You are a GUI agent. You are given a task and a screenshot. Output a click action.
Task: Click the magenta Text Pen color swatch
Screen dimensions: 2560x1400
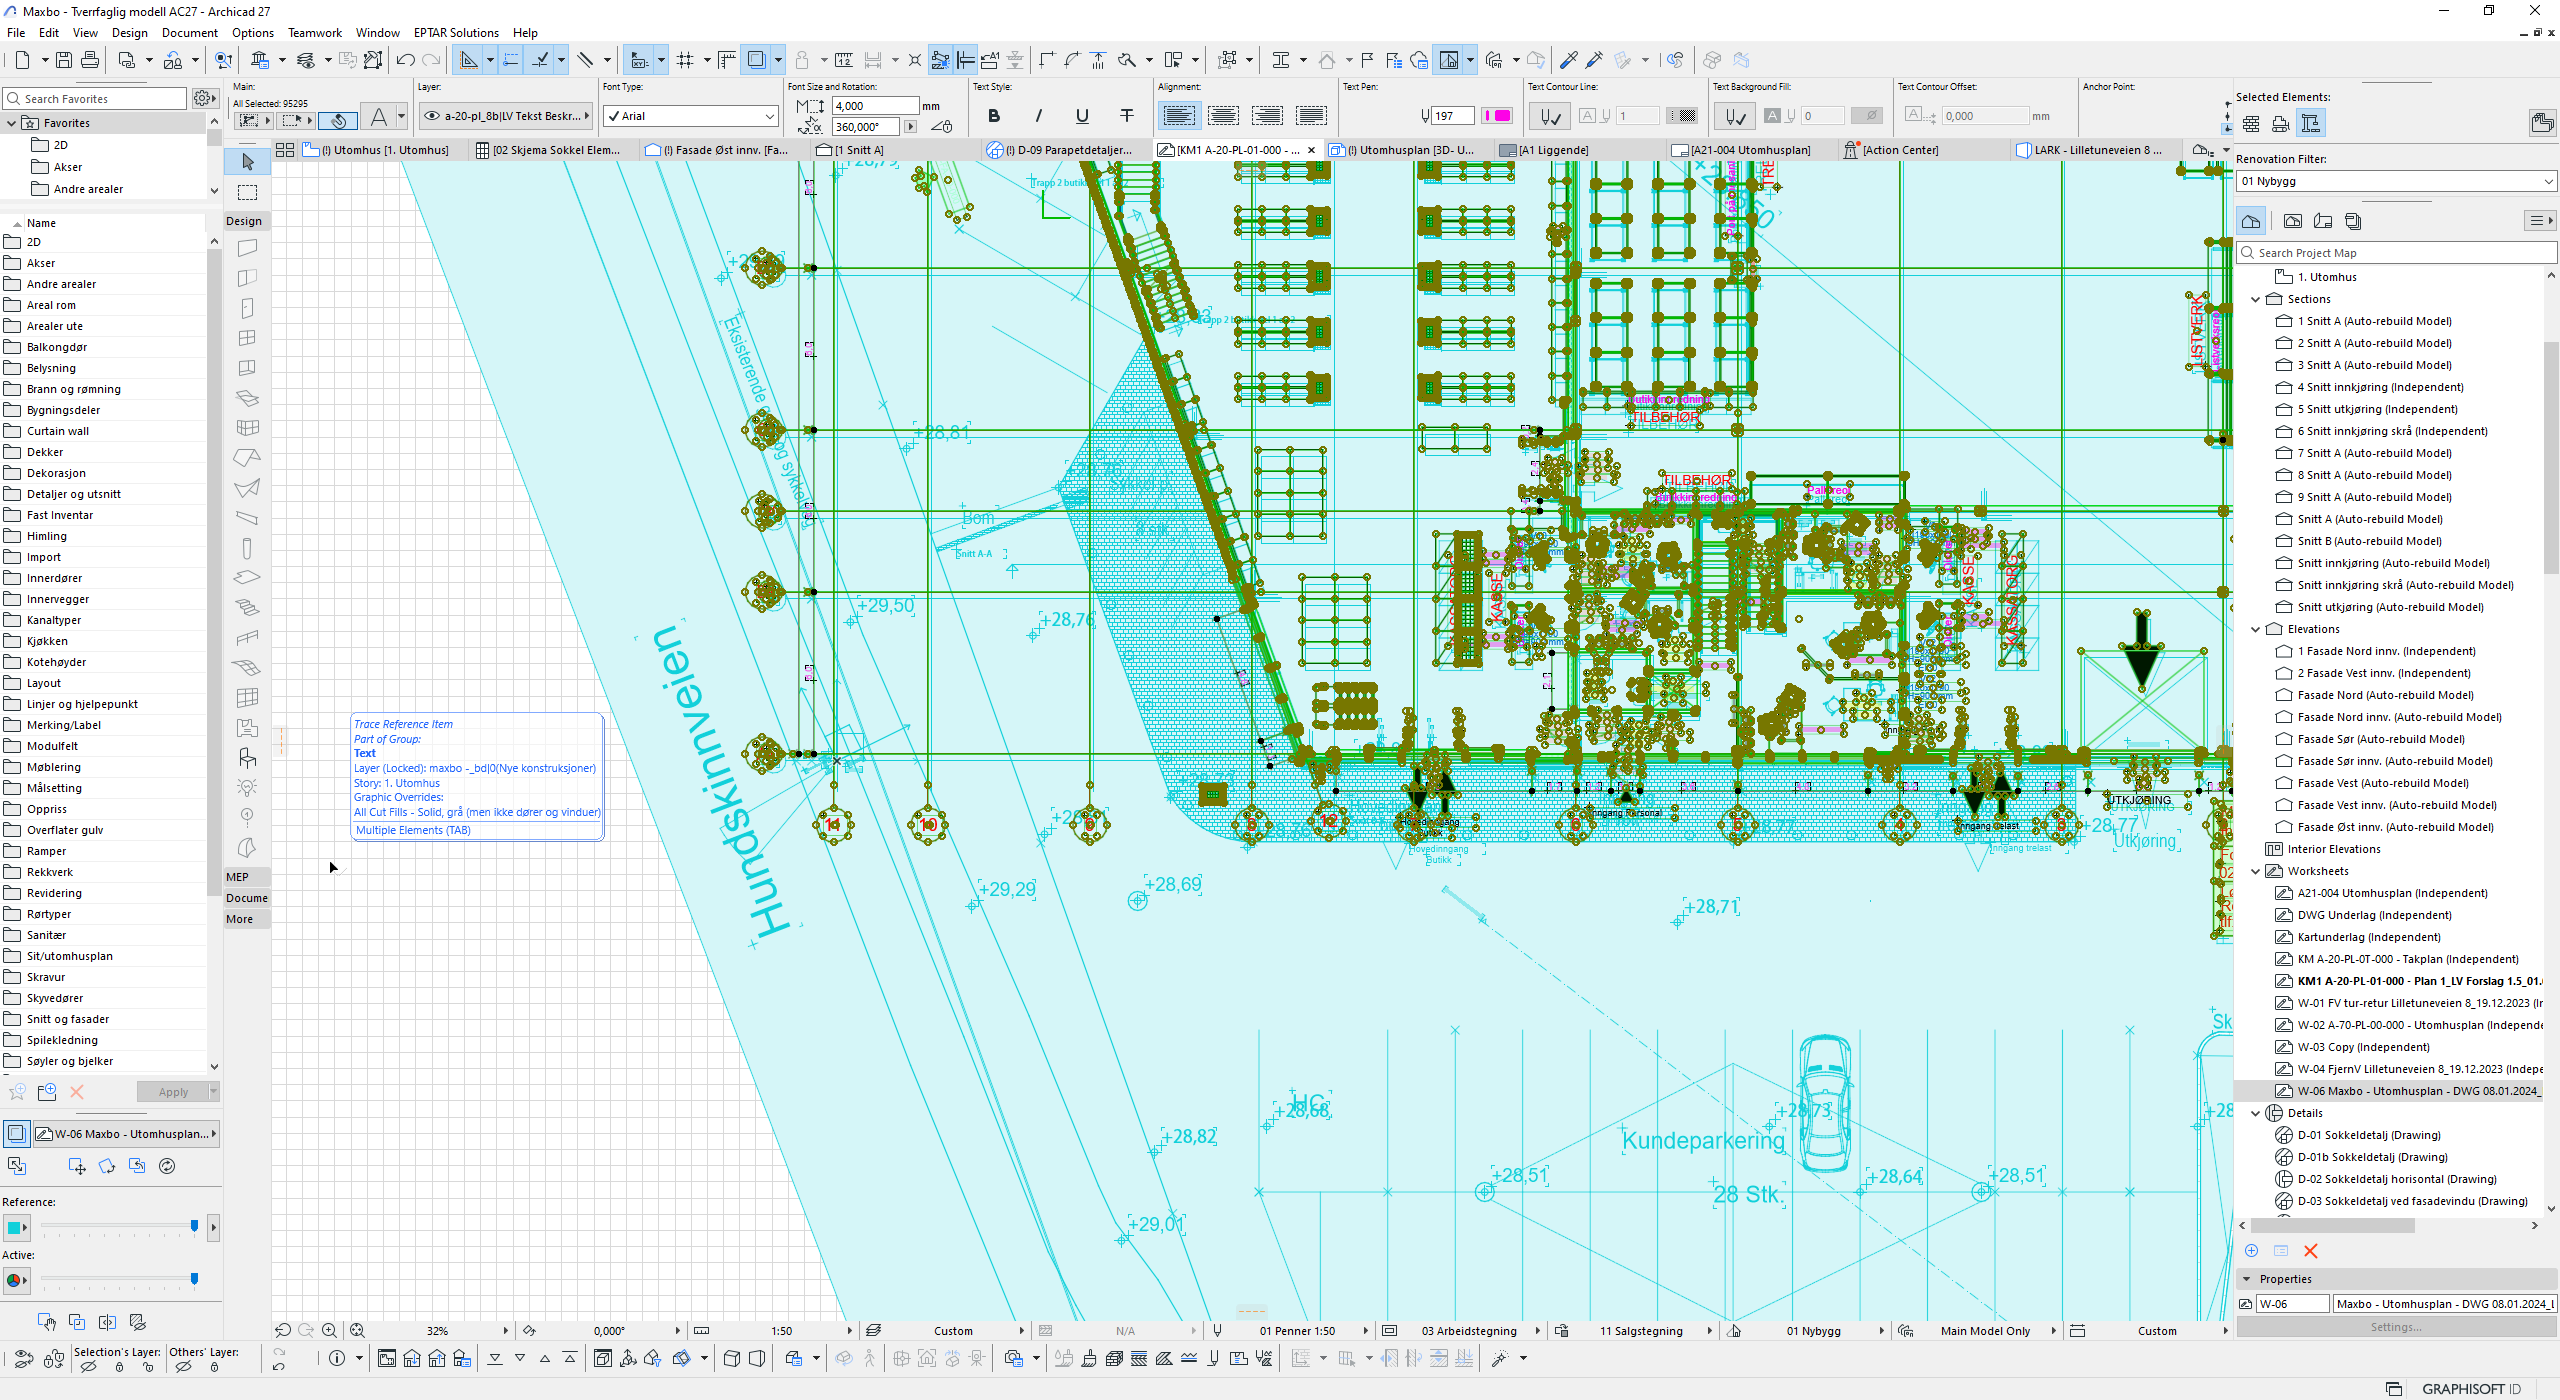click(1497, 116)
